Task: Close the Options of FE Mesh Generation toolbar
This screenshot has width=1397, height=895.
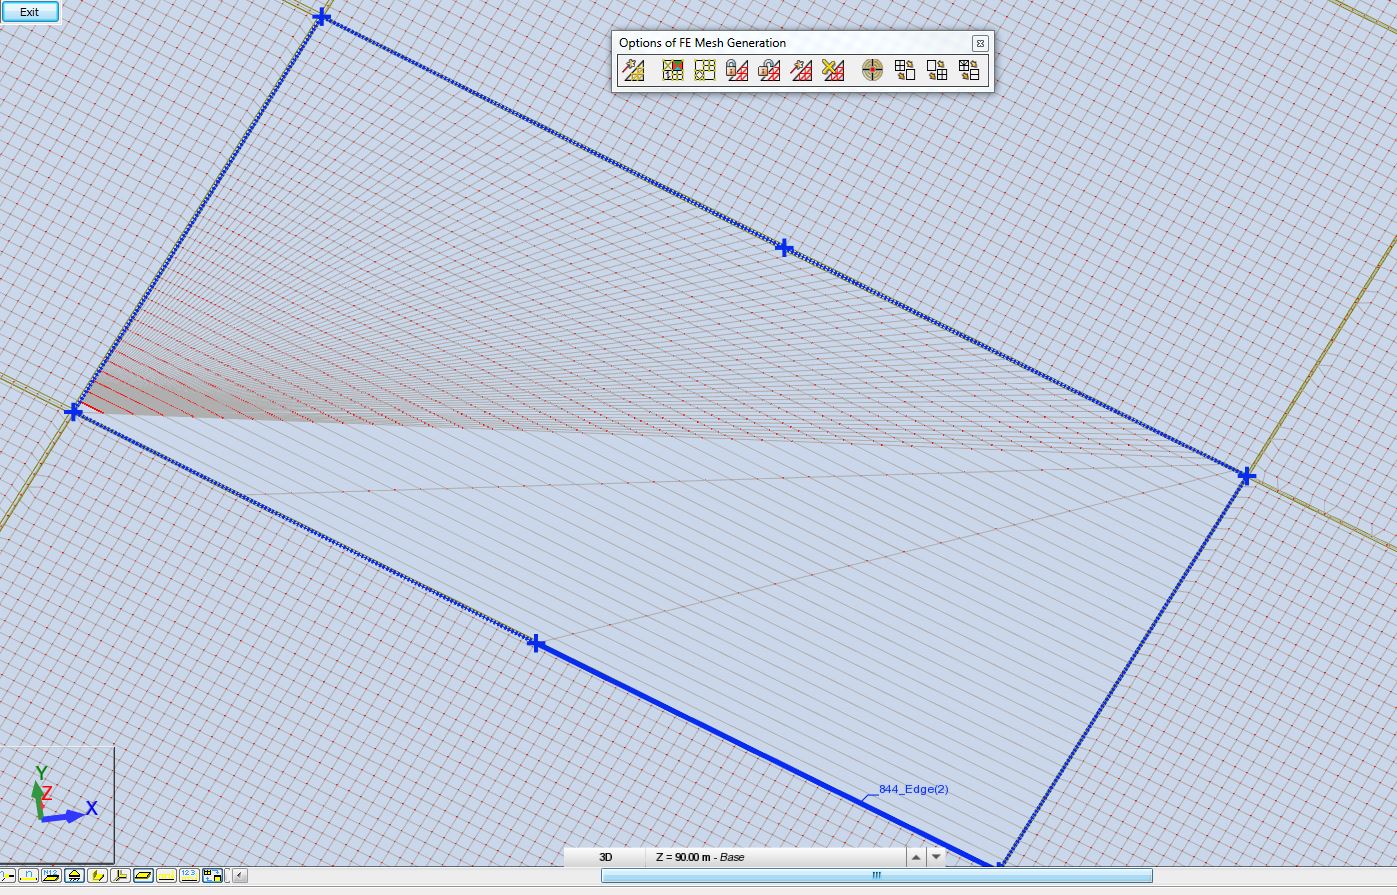Action: 980,43
